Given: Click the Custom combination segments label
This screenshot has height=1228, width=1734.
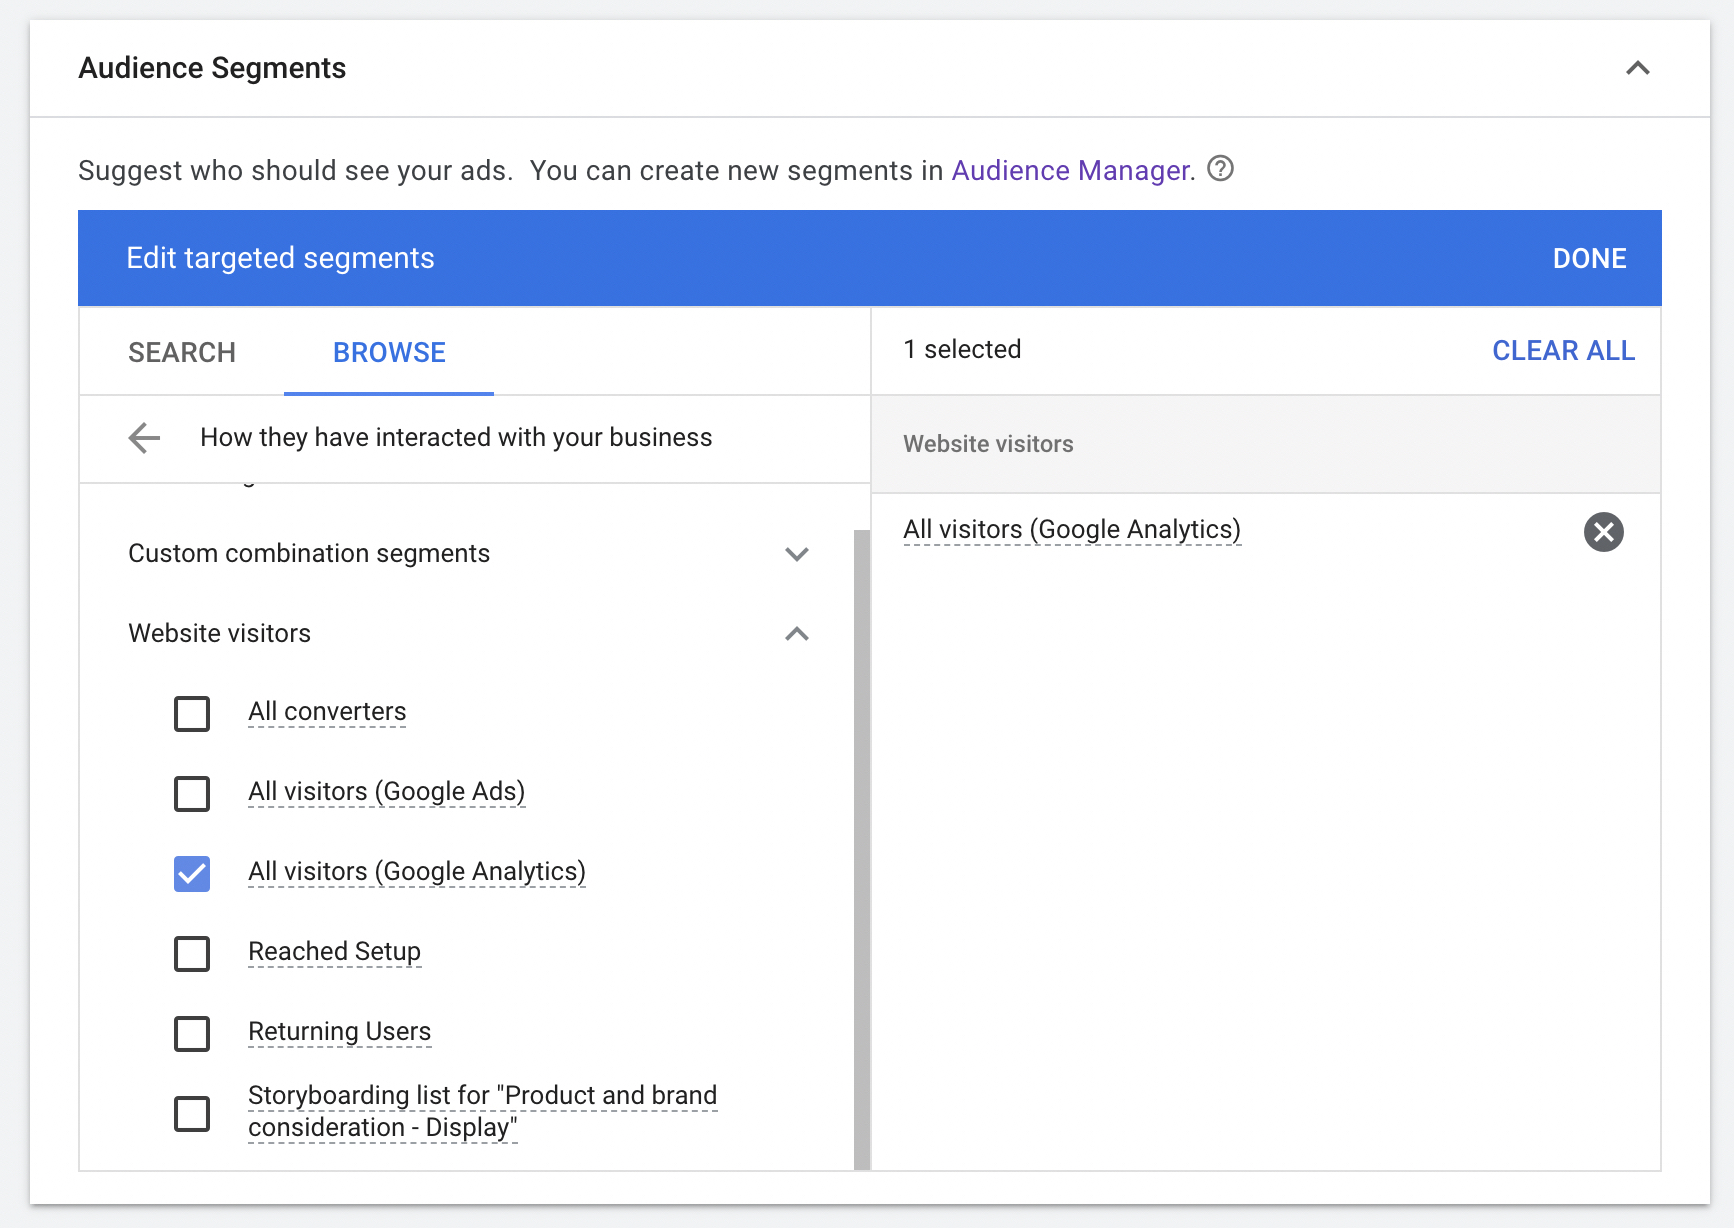Looking at the screenshot, I should 309,554.
